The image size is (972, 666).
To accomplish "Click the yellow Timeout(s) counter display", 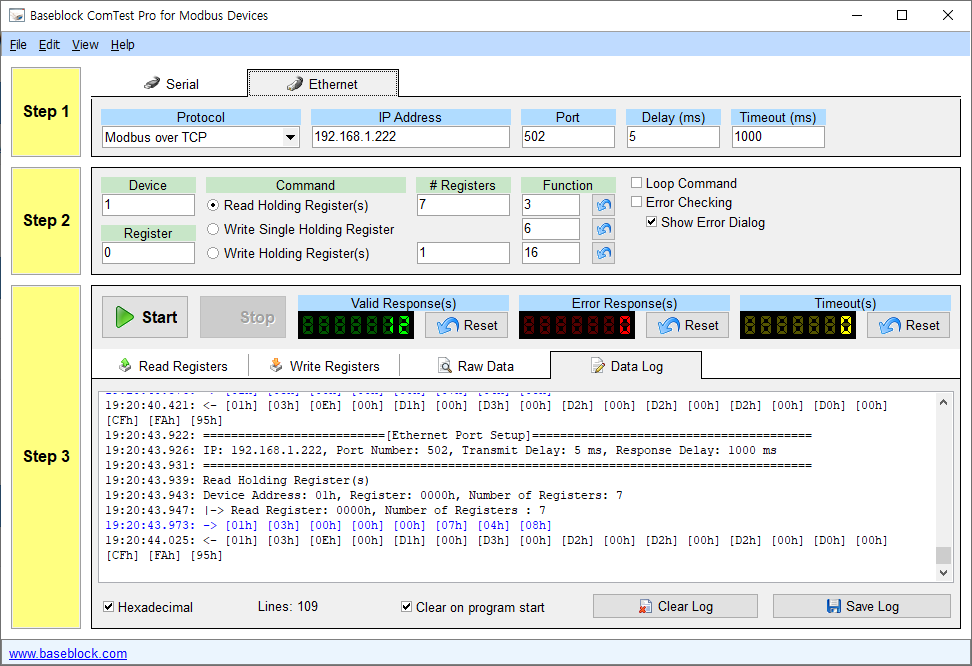I will [x=798, y=326].
